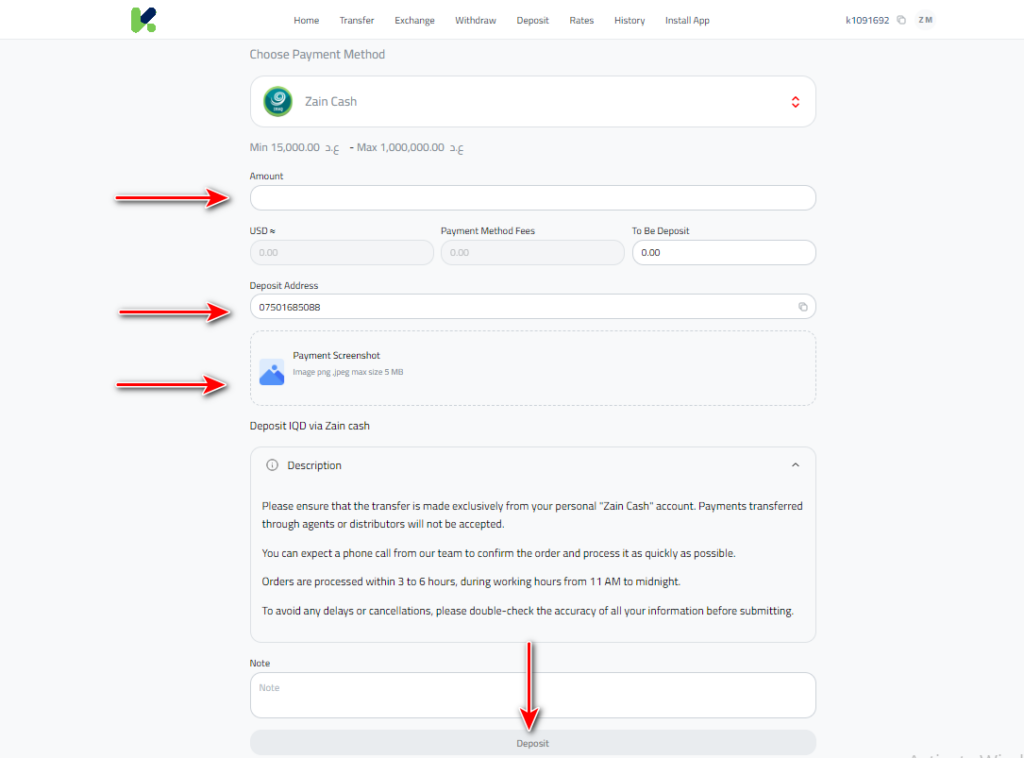1024x758 pixels.
Task: Open the Exchange page
Action: pyautogui.click(x=415, y=20)
